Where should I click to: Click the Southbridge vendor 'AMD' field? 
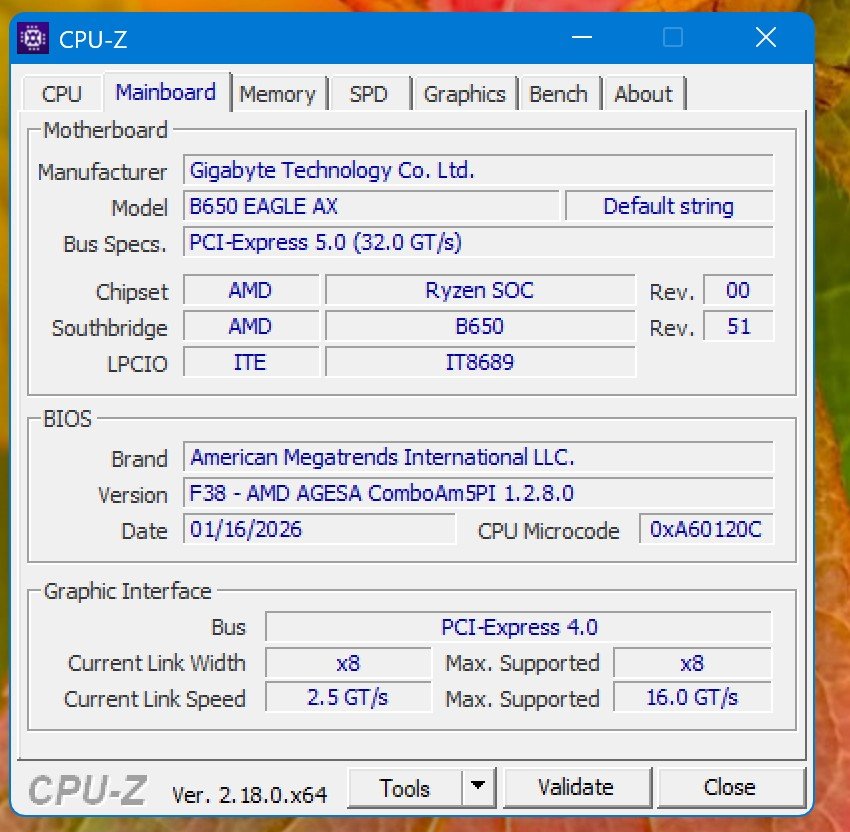[250, 326]
